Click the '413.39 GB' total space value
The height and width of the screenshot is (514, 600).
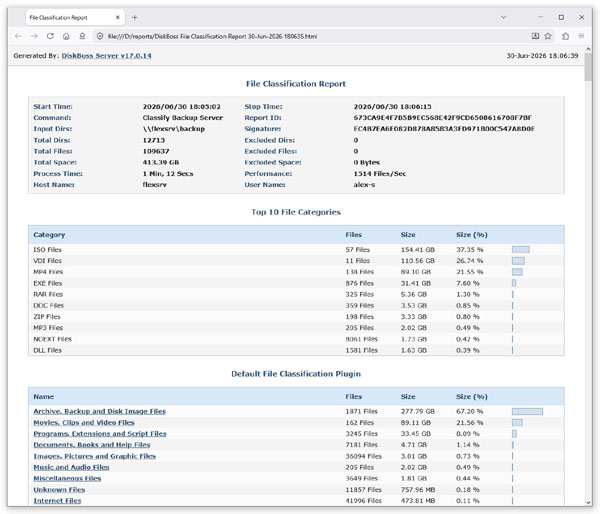point(161,162)
